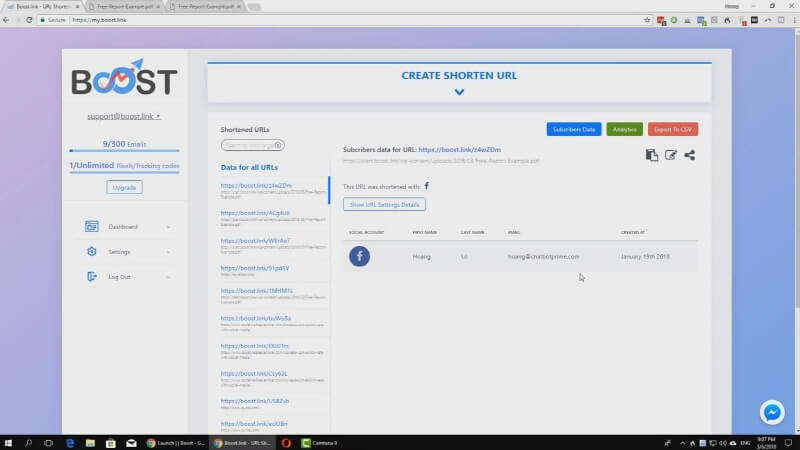Open the action center notifications icon

(788, 443)
